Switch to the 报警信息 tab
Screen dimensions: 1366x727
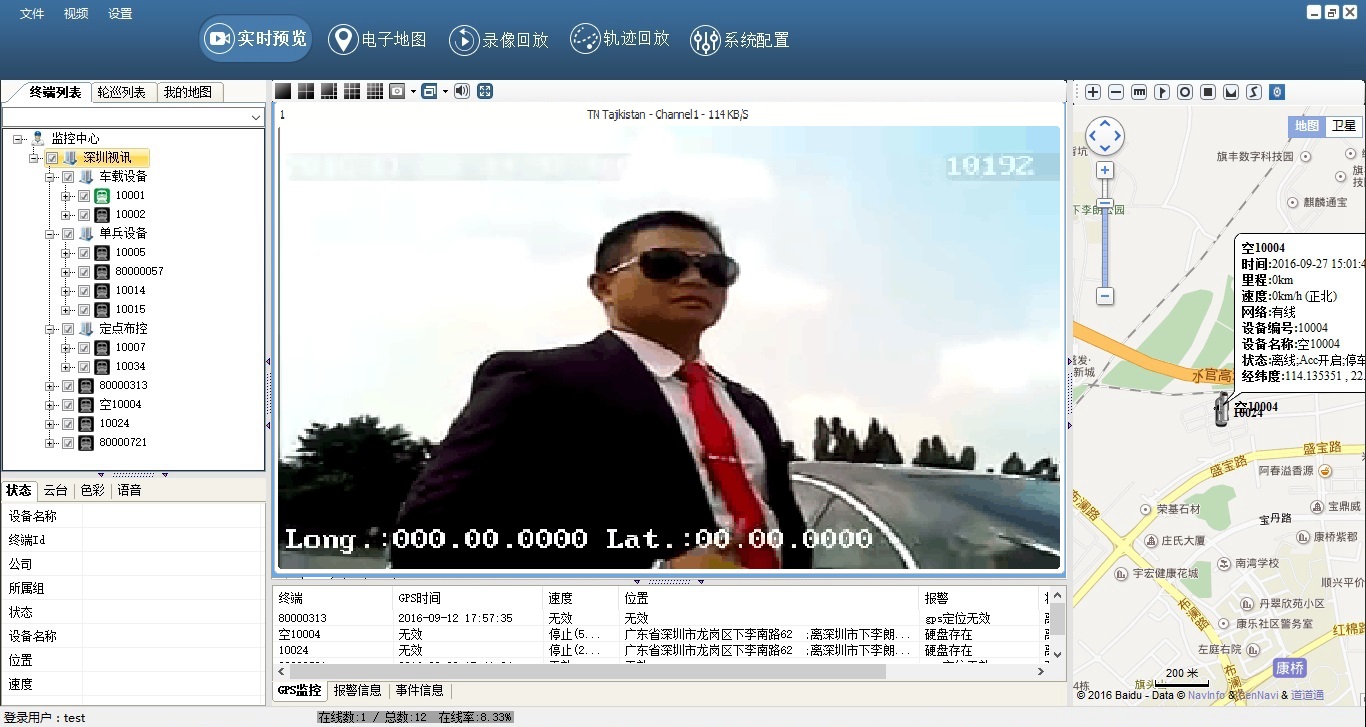(357, 690)
